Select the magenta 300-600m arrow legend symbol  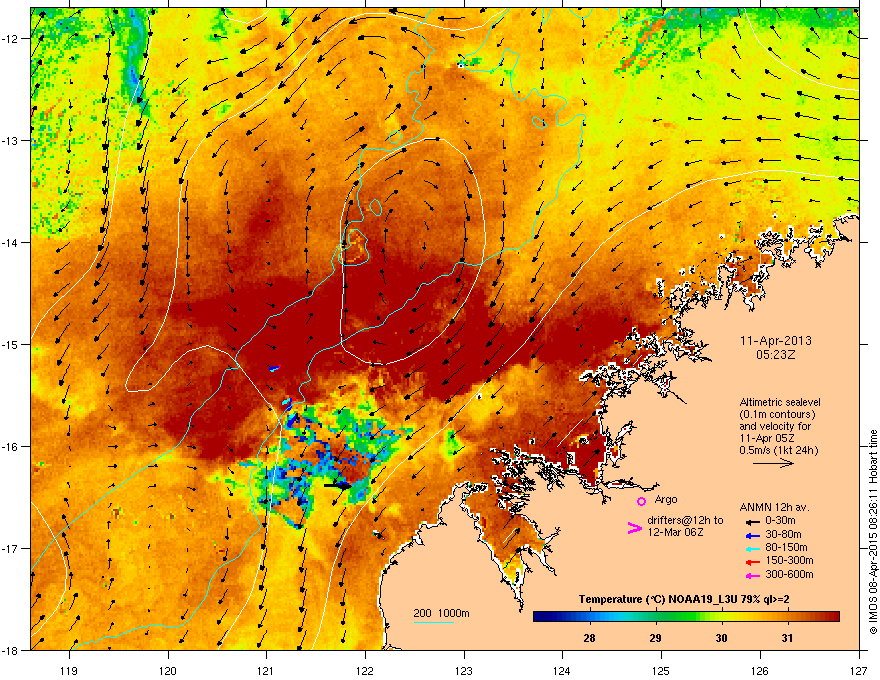tap(752, 575)
